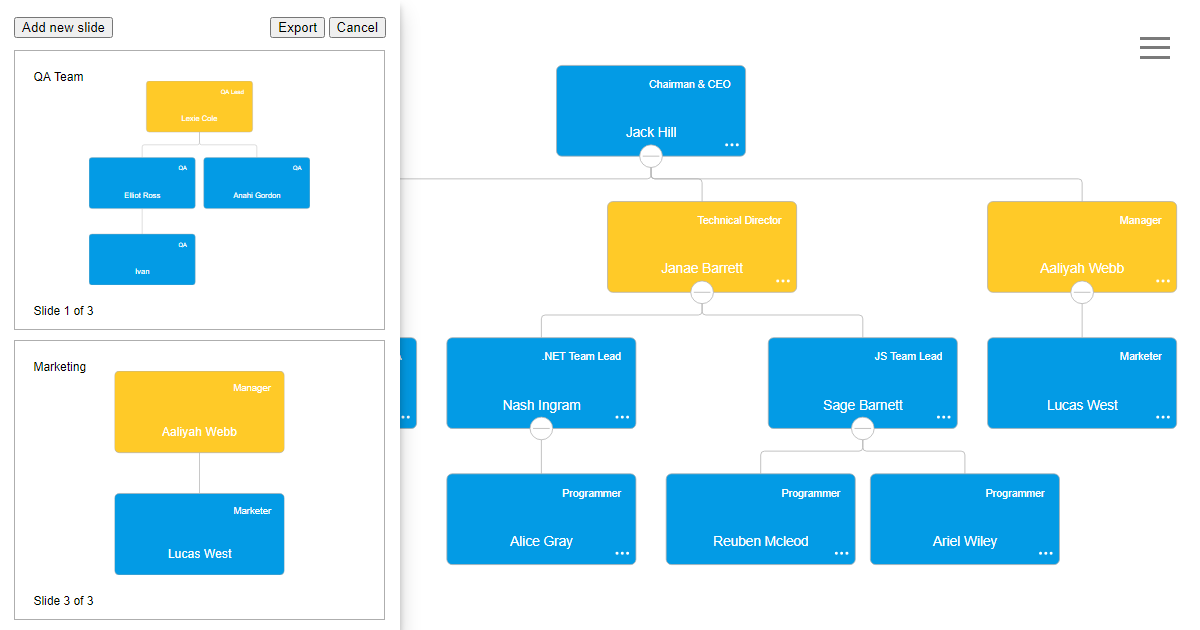Export the slides
Viewport: 1200px width, 630px height.
(x=297, y=27)
